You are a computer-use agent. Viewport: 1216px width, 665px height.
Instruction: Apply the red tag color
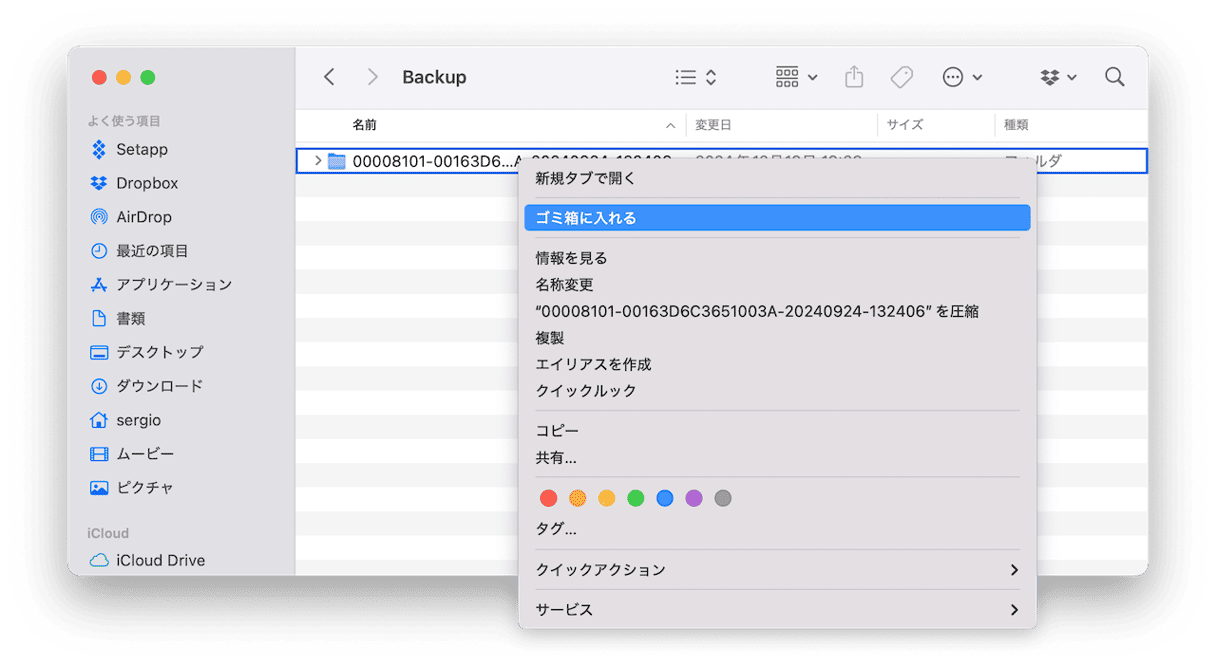point(548,498)
